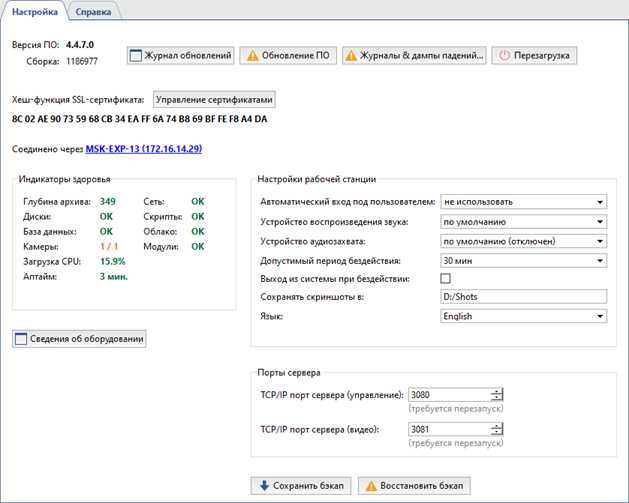Toggle Выход из системы при бездействии checkbox
Image resolution: width=629 pixels, height=503 pixels.
coord(446,278)
